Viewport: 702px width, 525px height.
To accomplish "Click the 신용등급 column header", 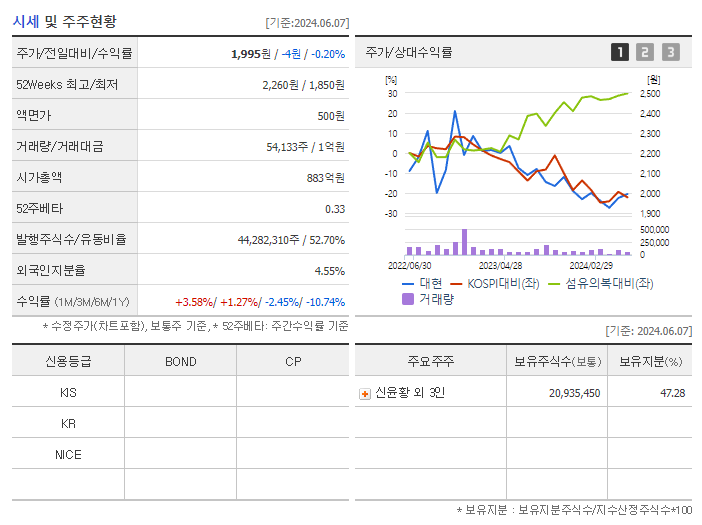I will (x=68, y=361).
